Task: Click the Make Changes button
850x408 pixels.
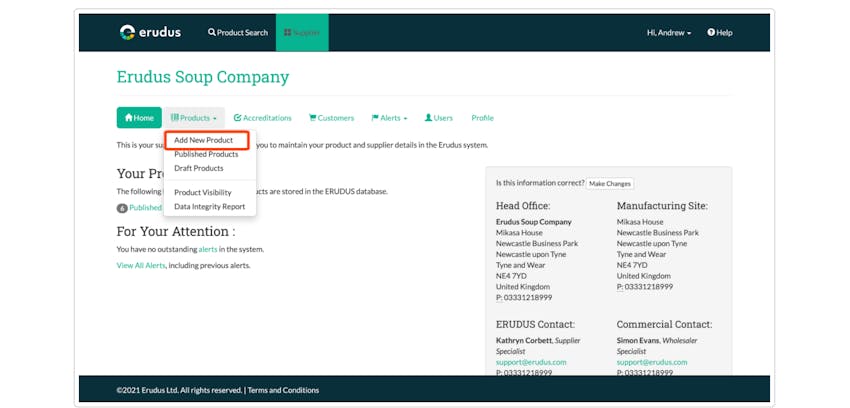Action: pyautogui.click(x=610, y=184)
